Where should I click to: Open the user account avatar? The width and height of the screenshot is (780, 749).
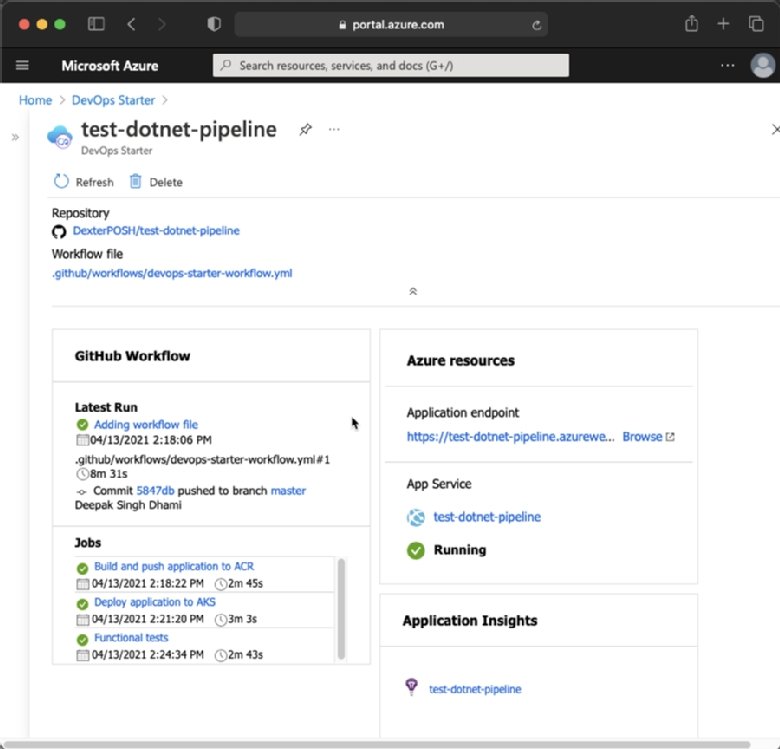coord(763,66)
